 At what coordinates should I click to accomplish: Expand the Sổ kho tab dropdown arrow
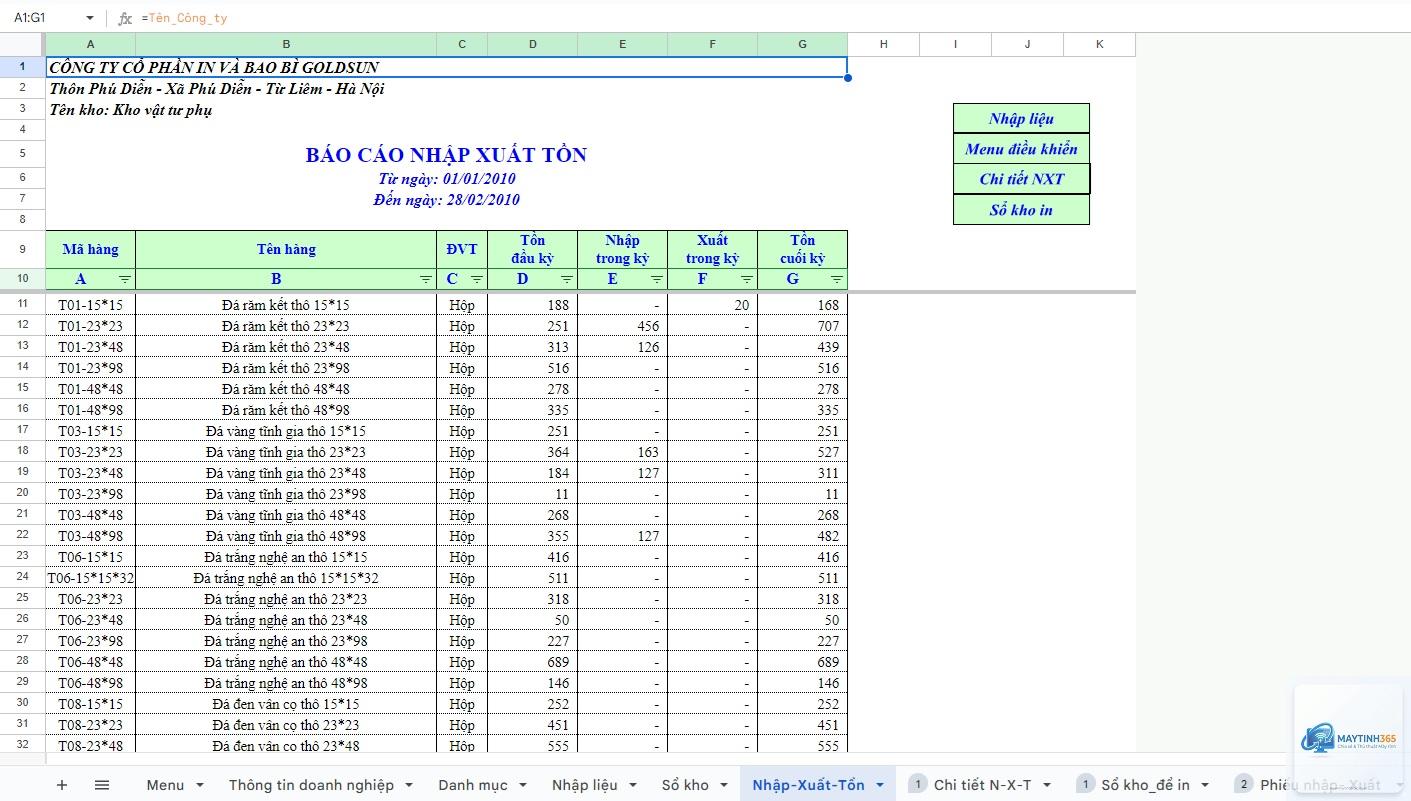(723, 785)
